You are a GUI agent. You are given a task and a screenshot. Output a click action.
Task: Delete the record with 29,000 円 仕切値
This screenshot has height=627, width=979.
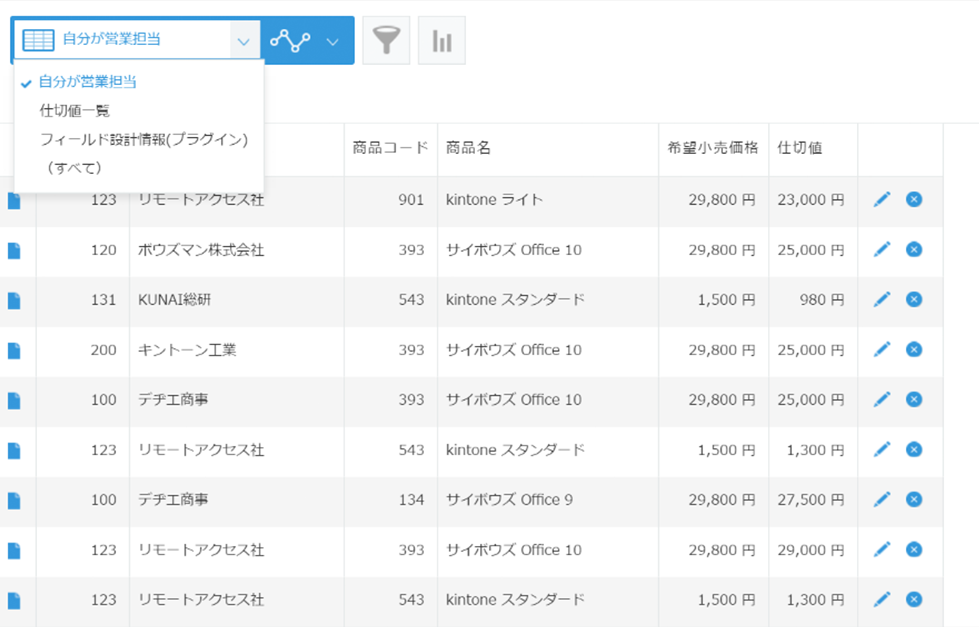pyautogui.click(x=914, y=549)
